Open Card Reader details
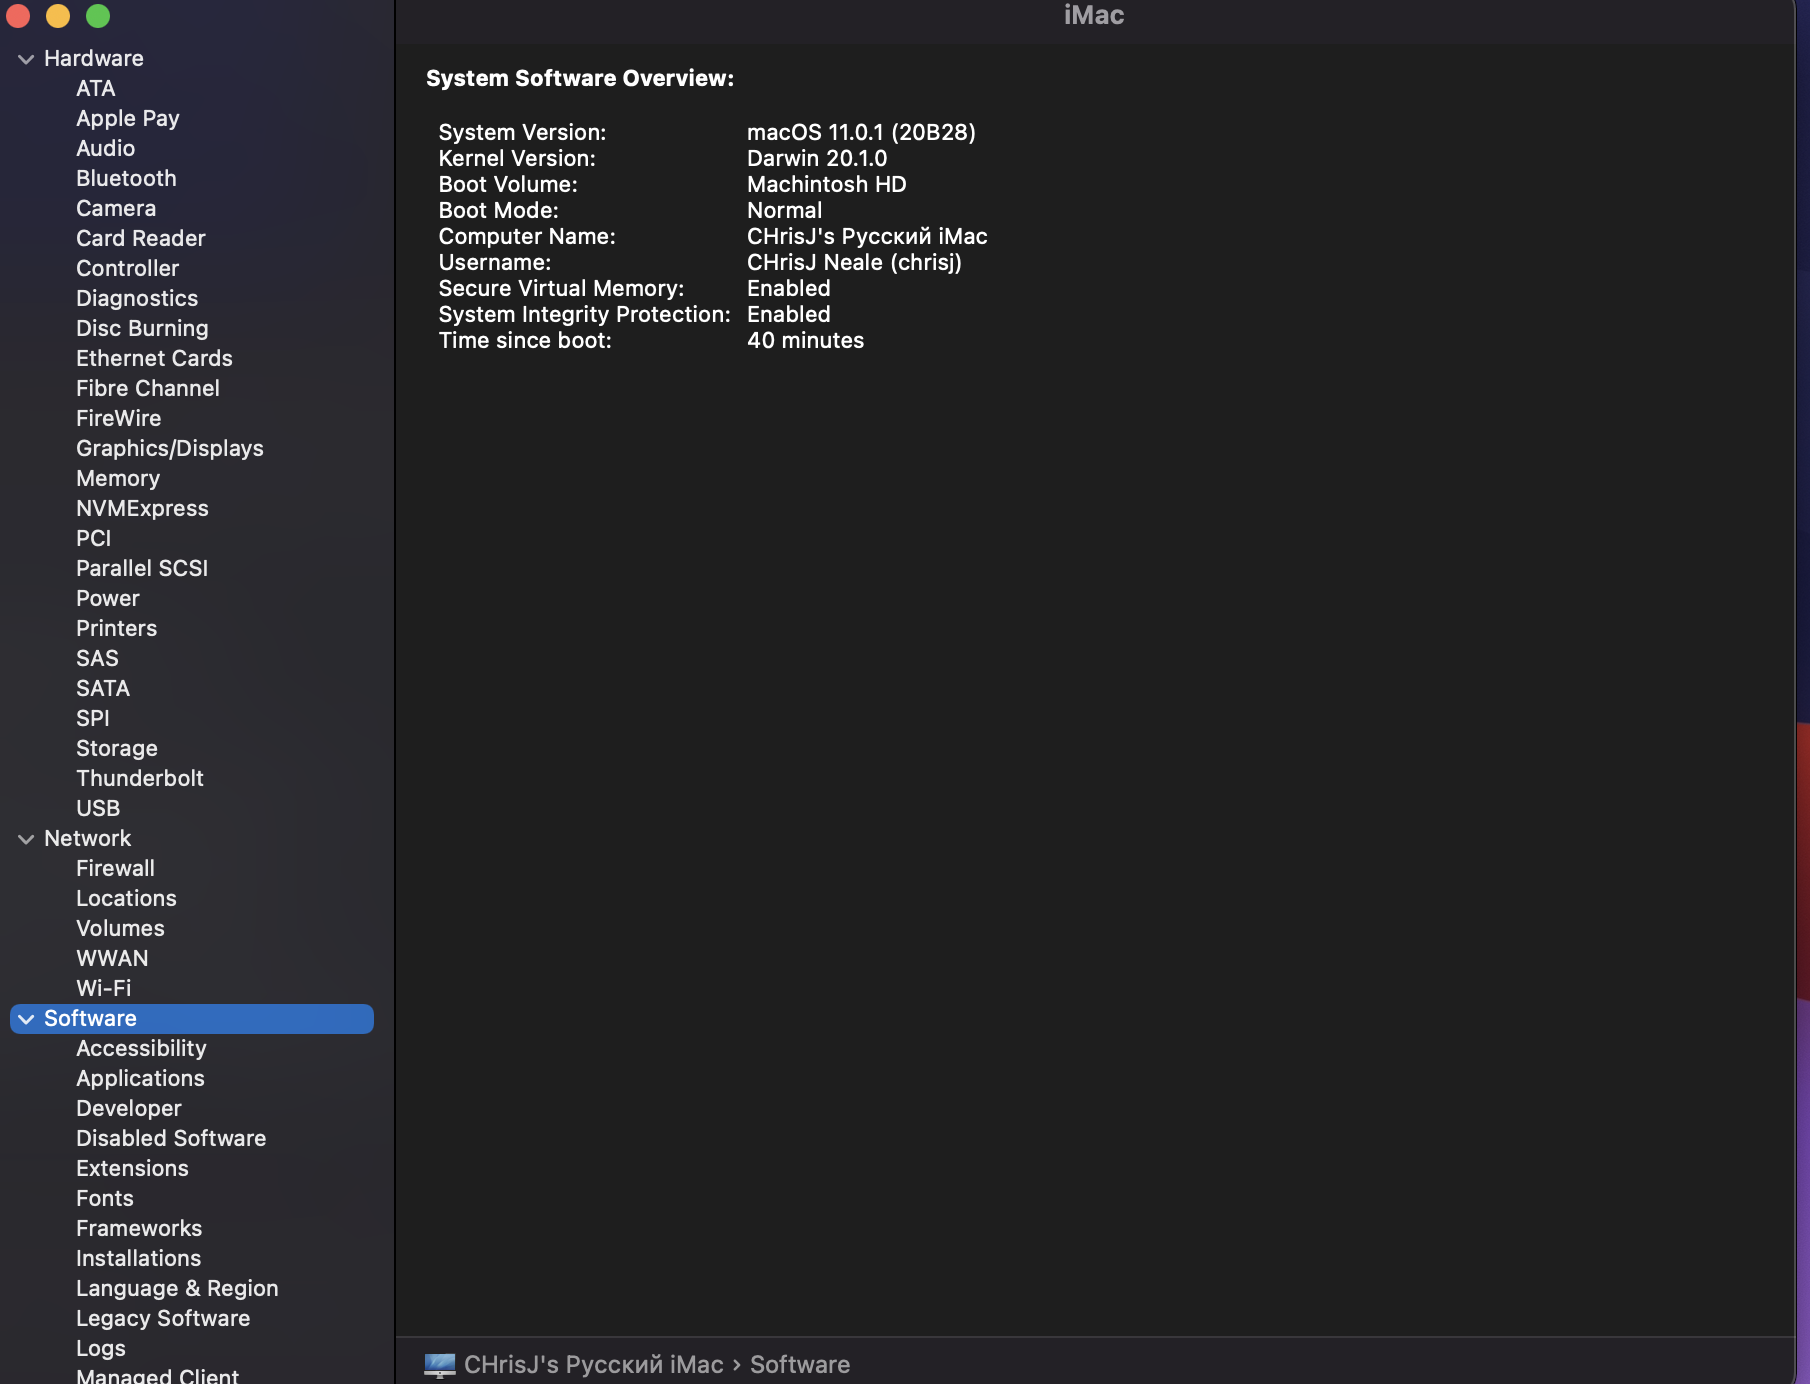Viewport: 1810px width, 1384px height. tap(141, 239)
